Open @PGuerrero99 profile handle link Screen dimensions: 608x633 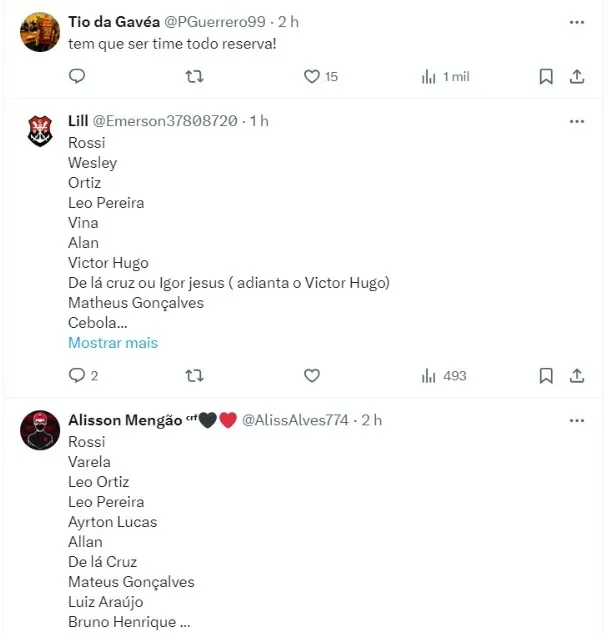pos(210,22)
